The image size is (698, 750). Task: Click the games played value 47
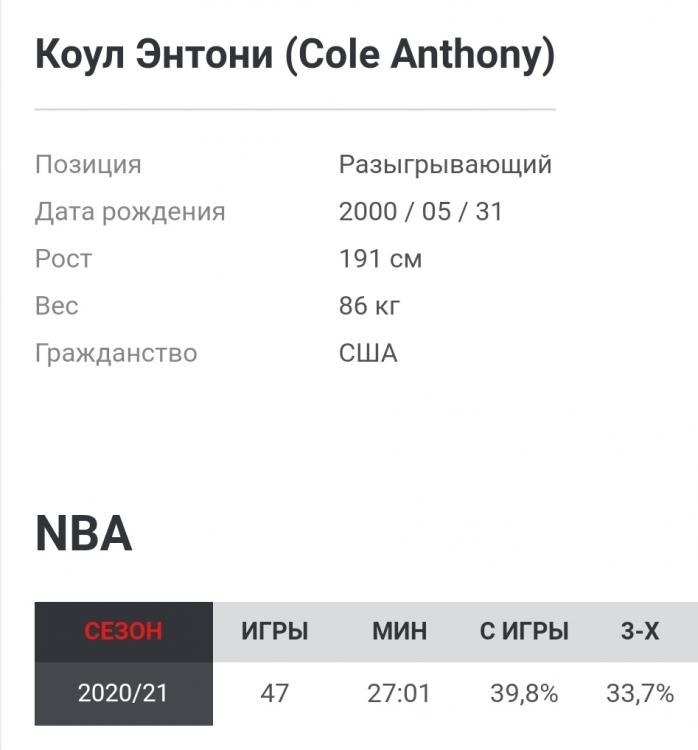(x=274, y=693)
